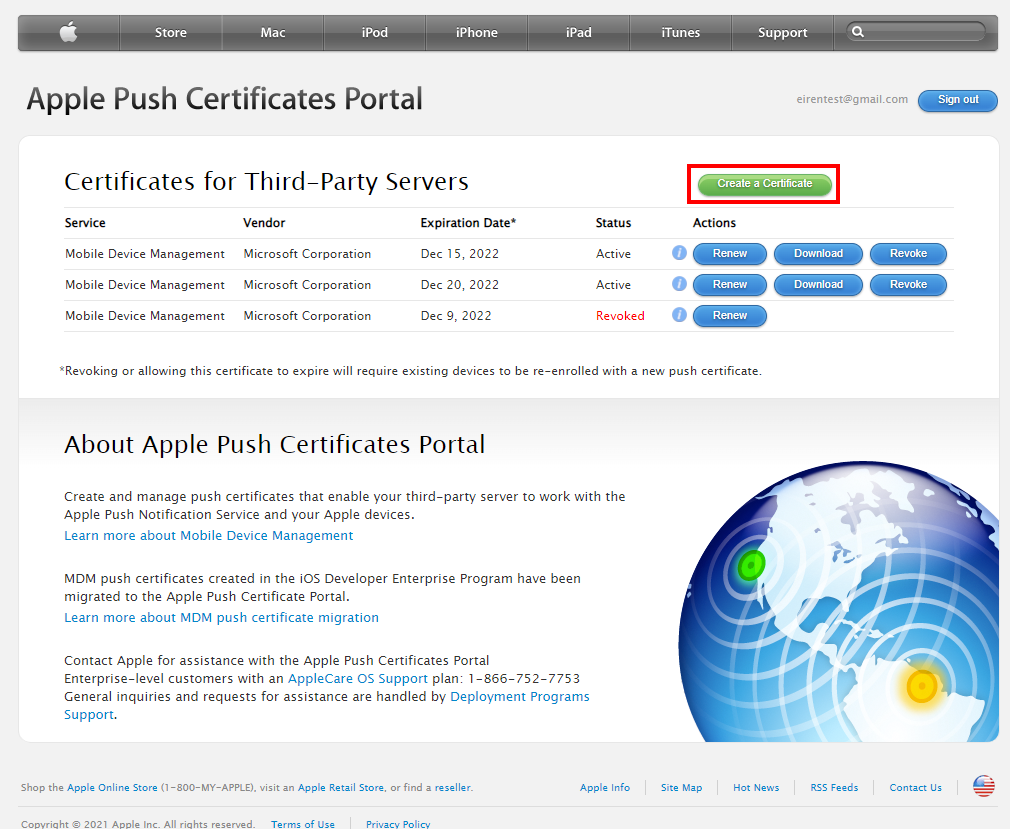Open Apple Info footer link
Screen dimensions: 1010x829
point(605,787)
